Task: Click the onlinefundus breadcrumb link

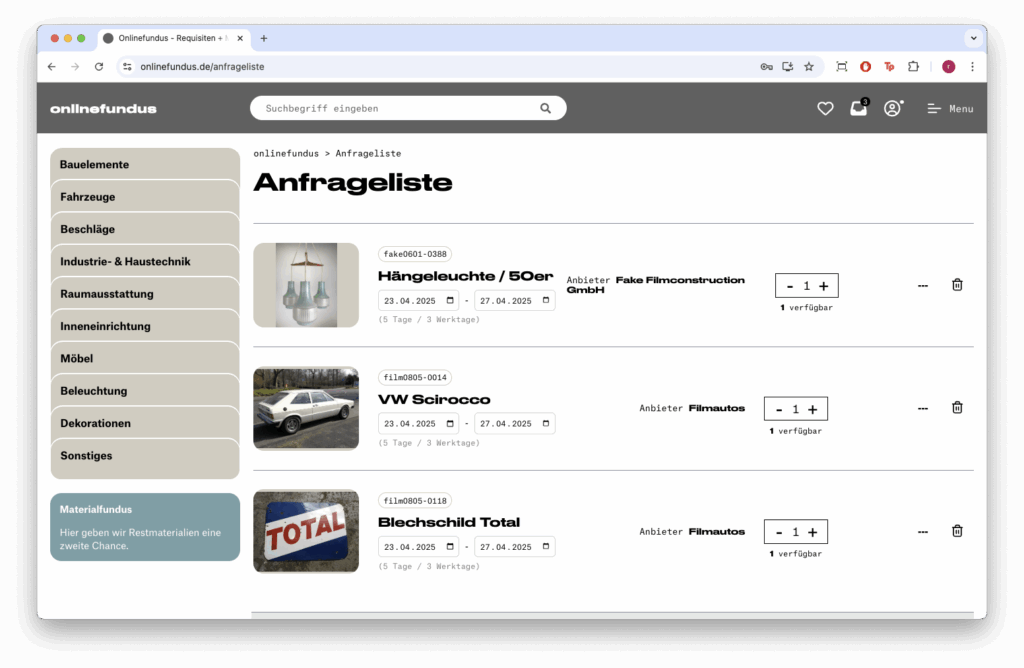Action: [286, 153]
